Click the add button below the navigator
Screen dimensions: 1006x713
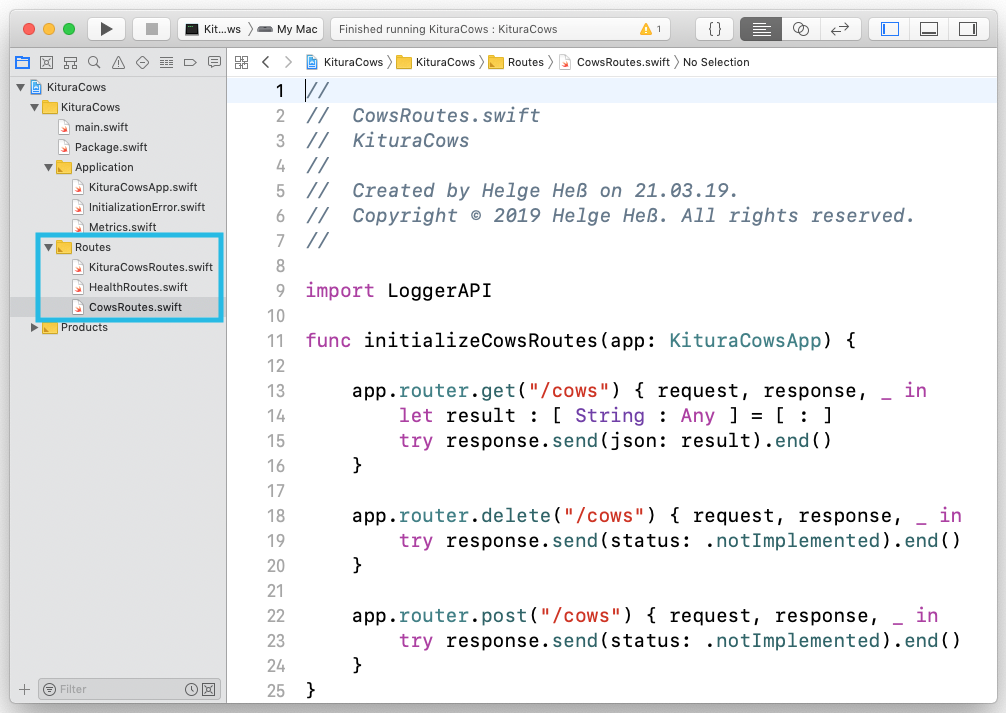24,689
